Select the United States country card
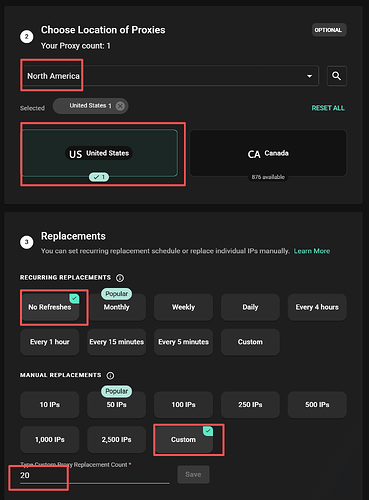Screen dimensions: 369x500 coord(100,153)
